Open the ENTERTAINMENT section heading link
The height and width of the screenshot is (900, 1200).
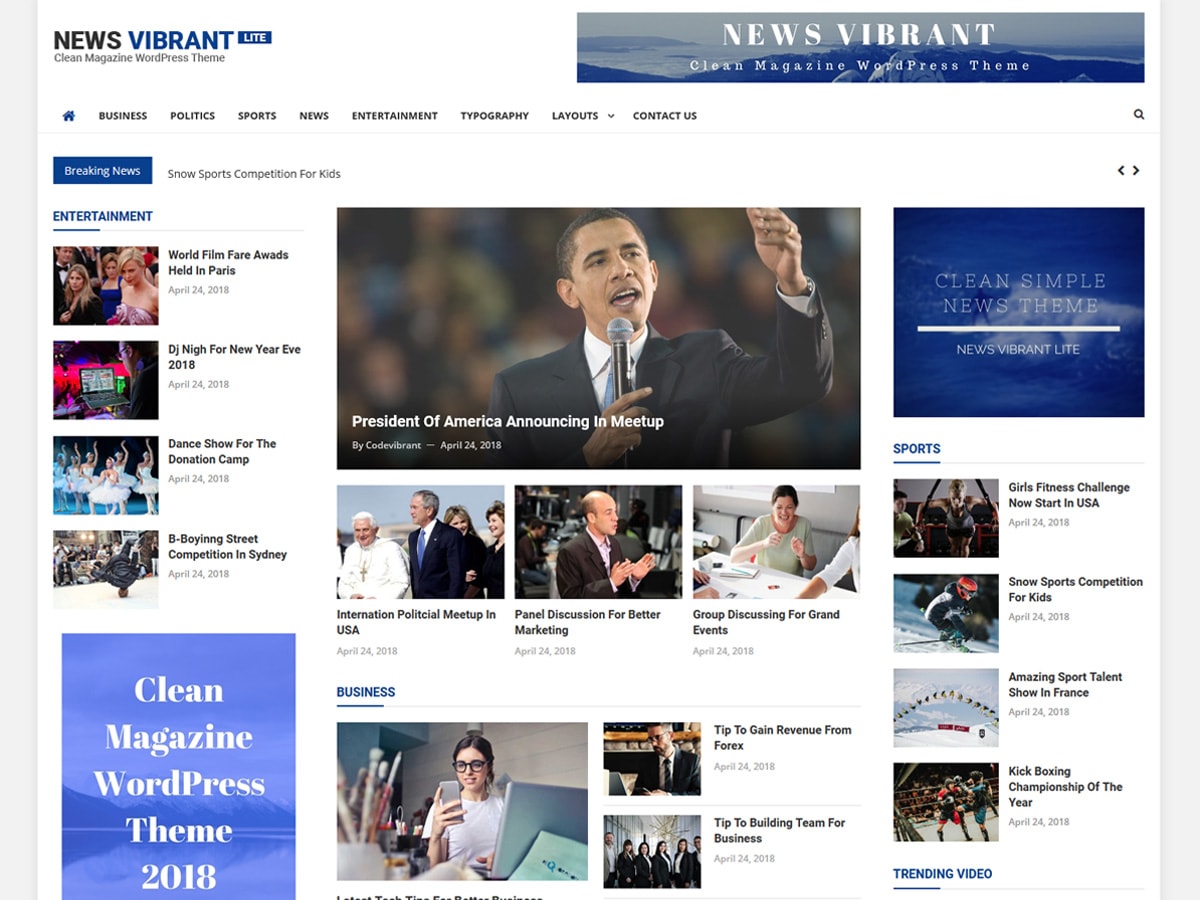(x=103, y=216)
